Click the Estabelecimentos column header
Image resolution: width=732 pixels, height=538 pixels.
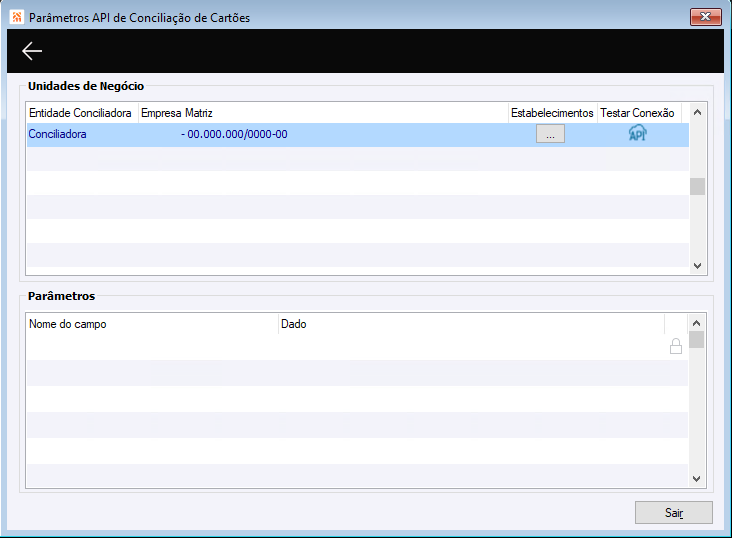[553, 113]
